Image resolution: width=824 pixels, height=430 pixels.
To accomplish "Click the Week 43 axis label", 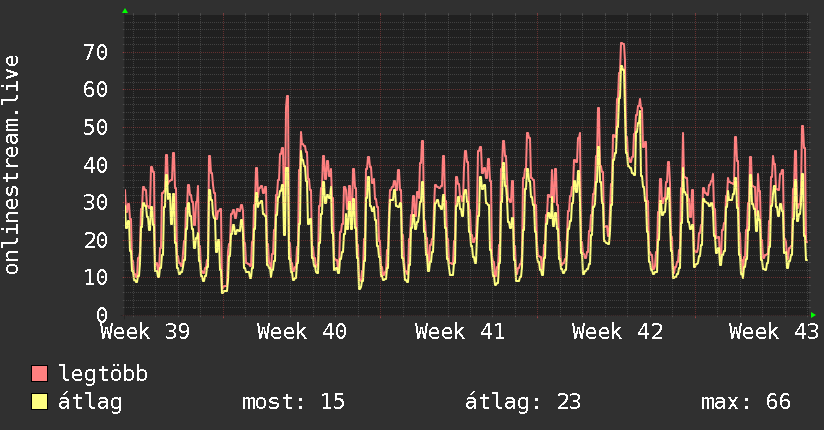I will pos(774,332).
